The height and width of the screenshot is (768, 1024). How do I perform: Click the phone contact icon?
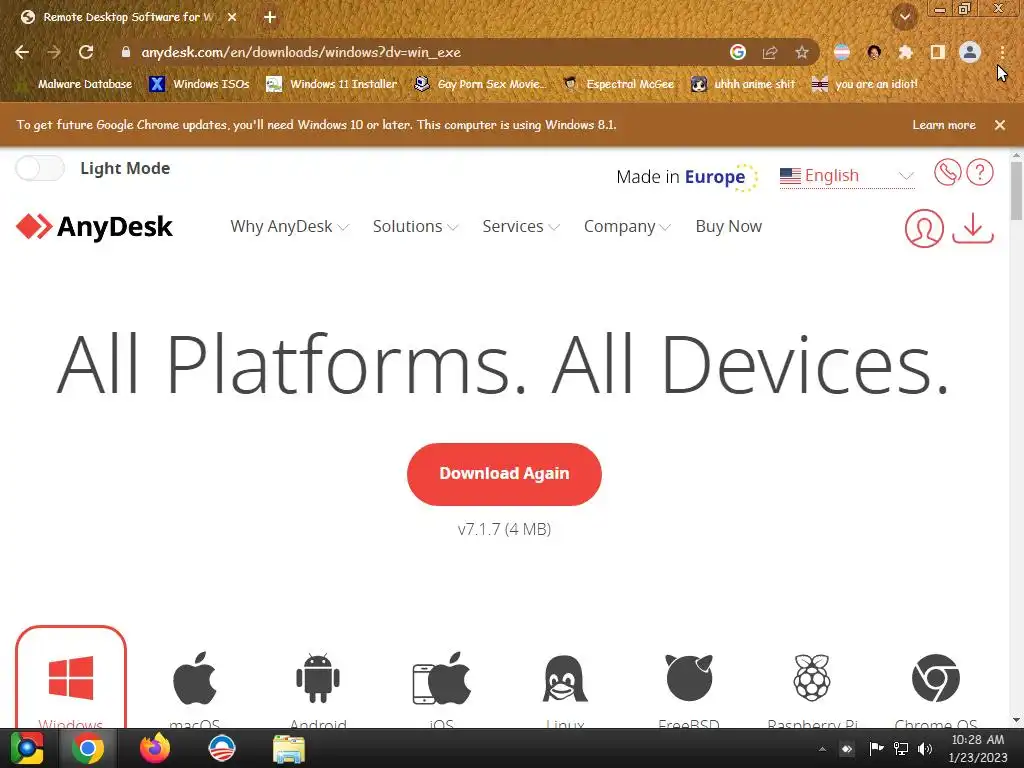point(948,172)
